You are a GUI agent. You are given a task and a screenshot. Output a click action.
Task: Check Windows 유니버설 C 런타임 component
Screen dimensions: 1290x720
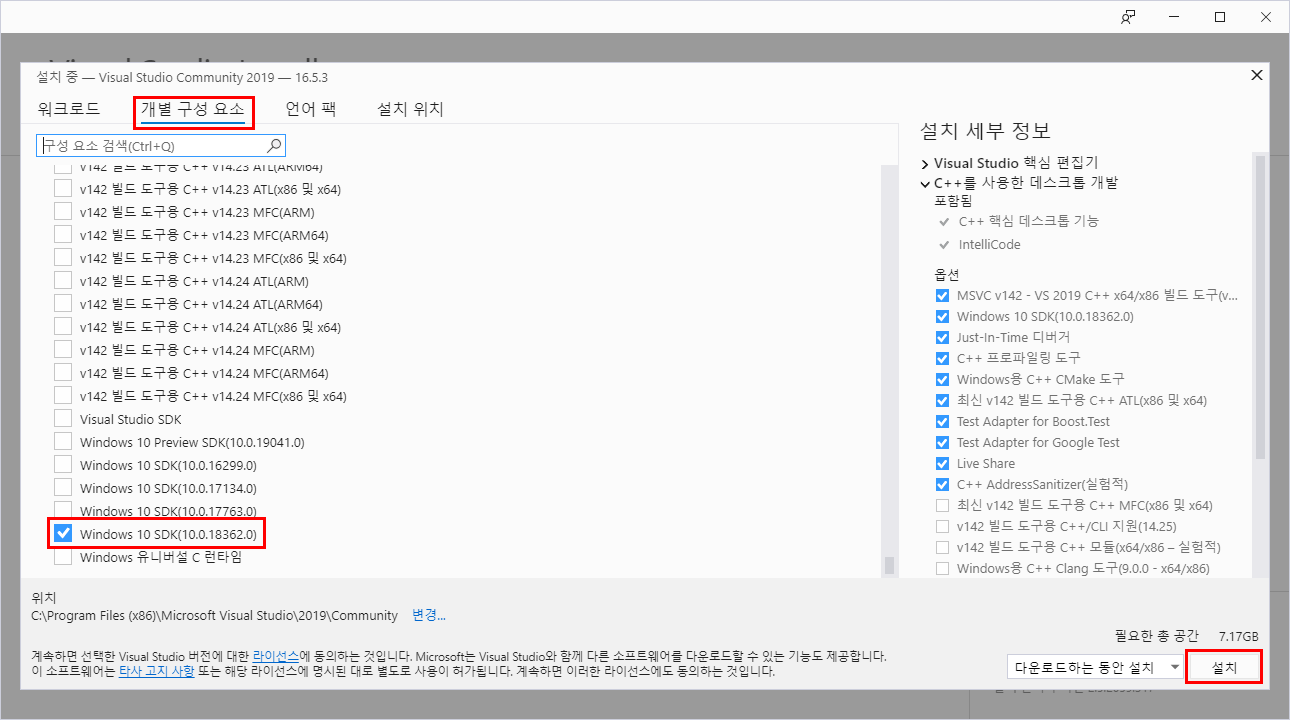point(63,557)
